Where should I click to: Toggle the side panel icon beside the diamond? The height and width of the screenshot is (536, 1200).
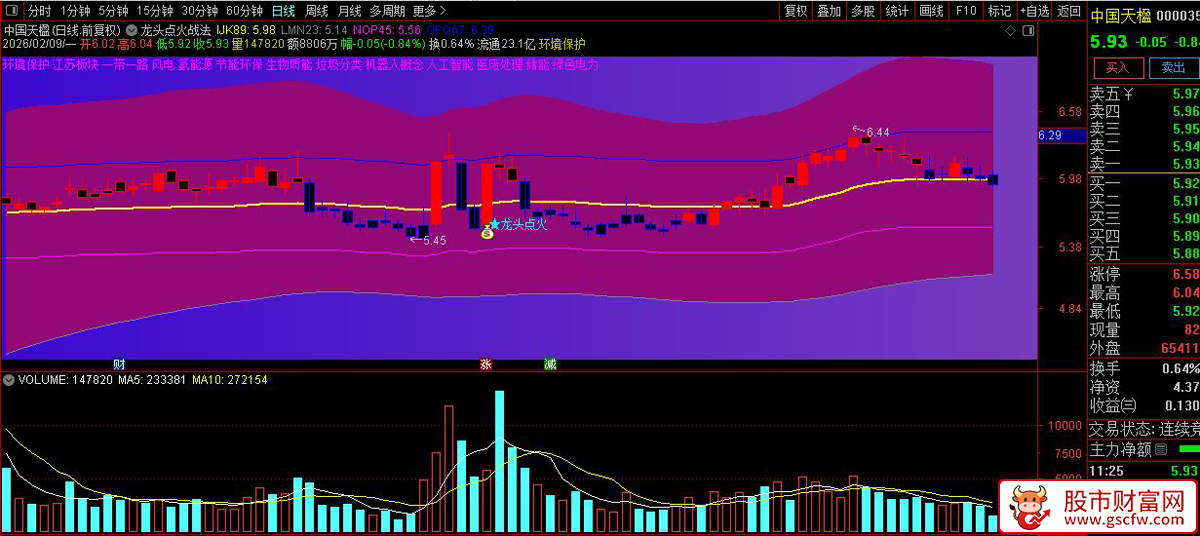point(1030,31)
